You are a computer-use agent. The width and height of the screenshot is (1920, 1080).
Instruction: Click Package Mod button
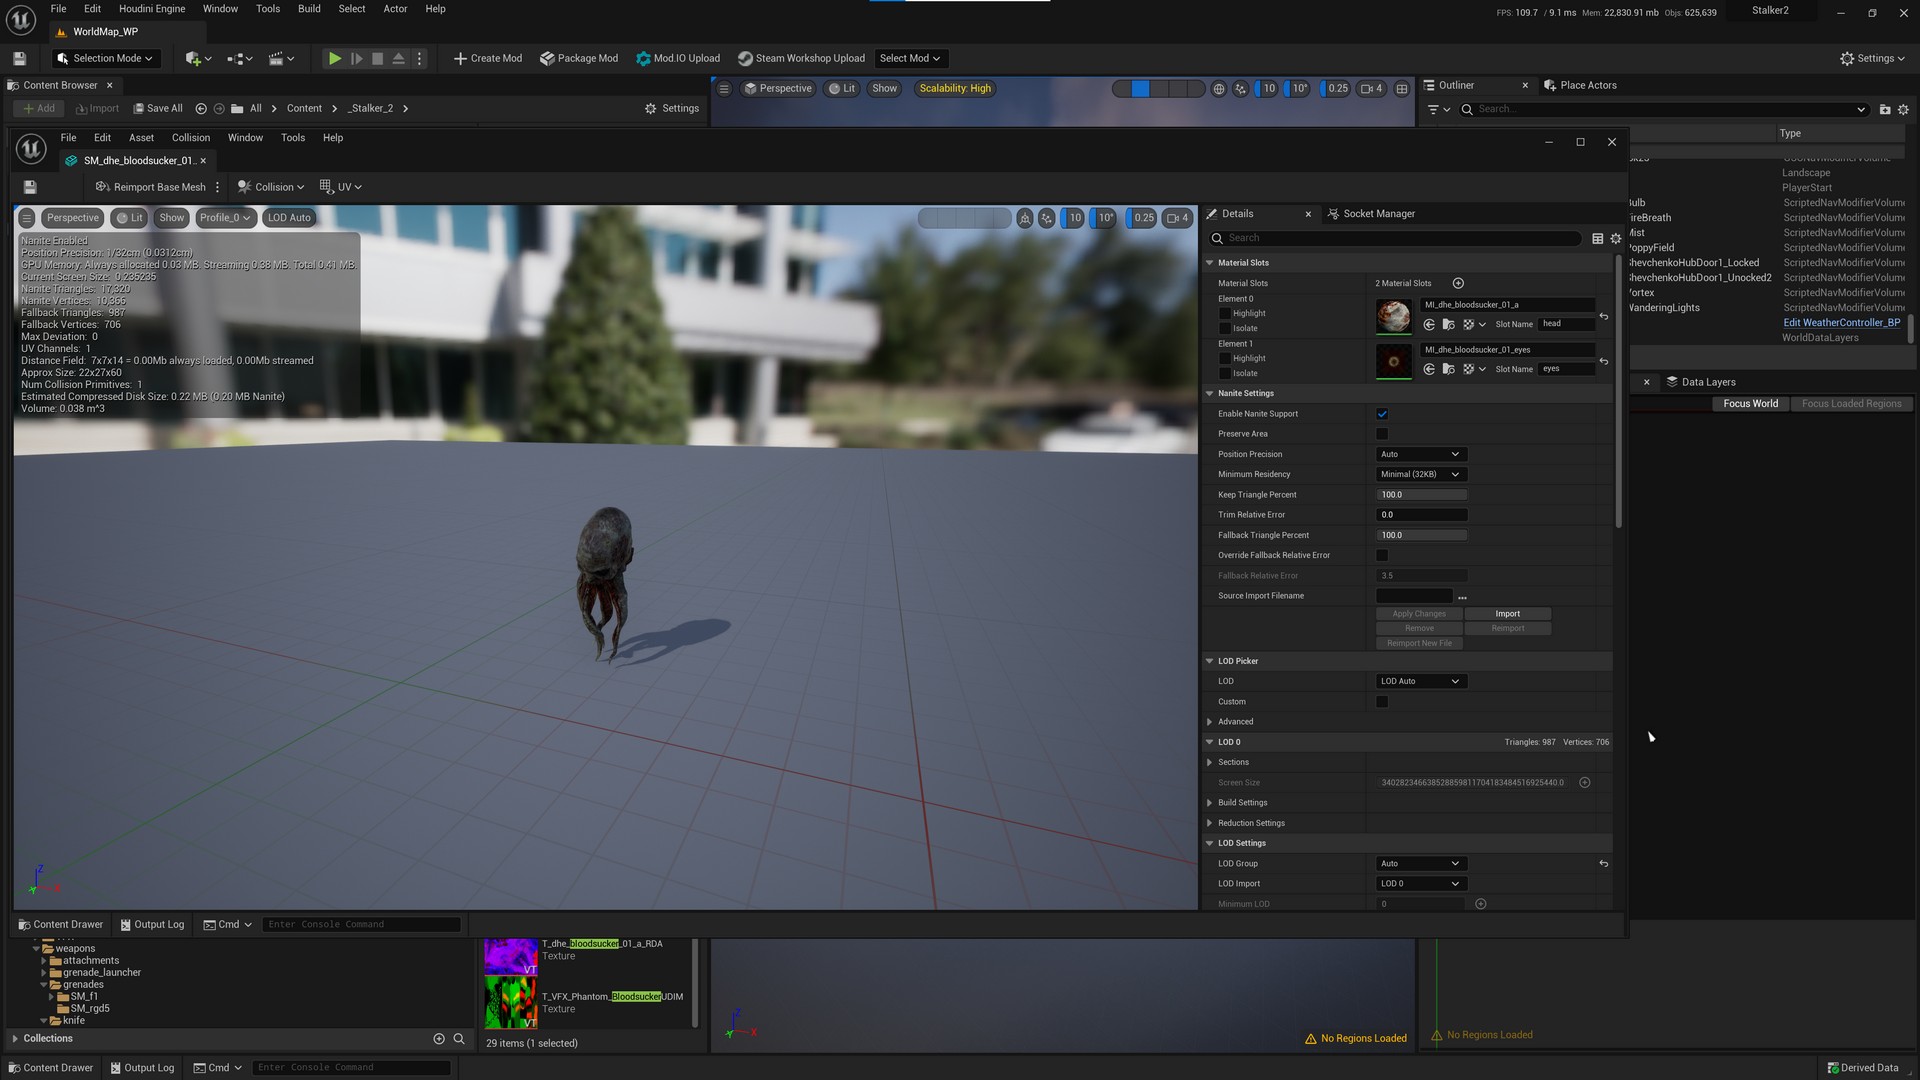click(x=579, y=59)
